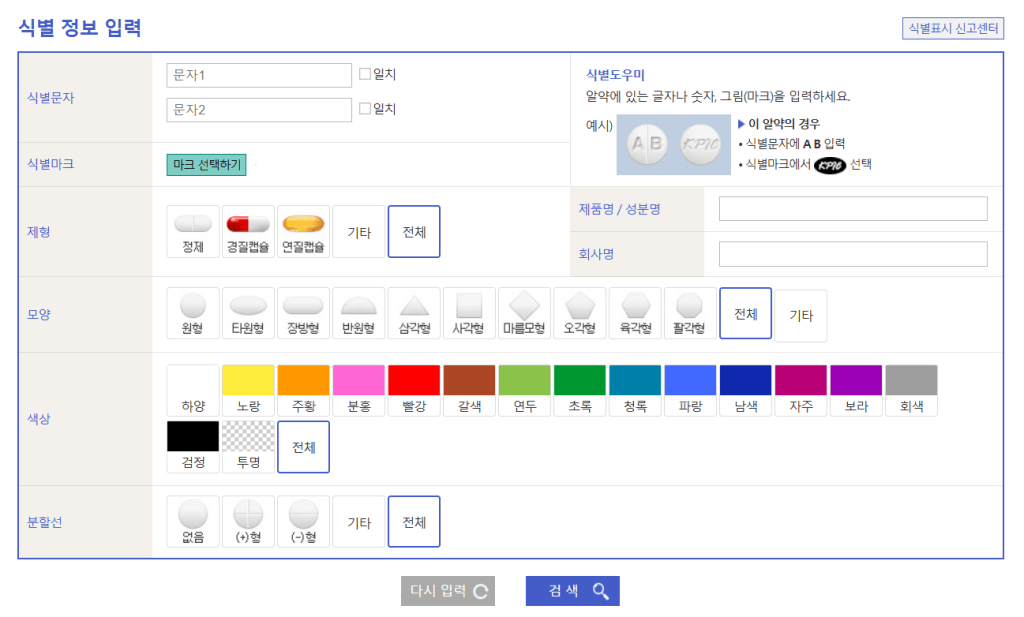Select the 원형 round shape icon

point(193,313)
